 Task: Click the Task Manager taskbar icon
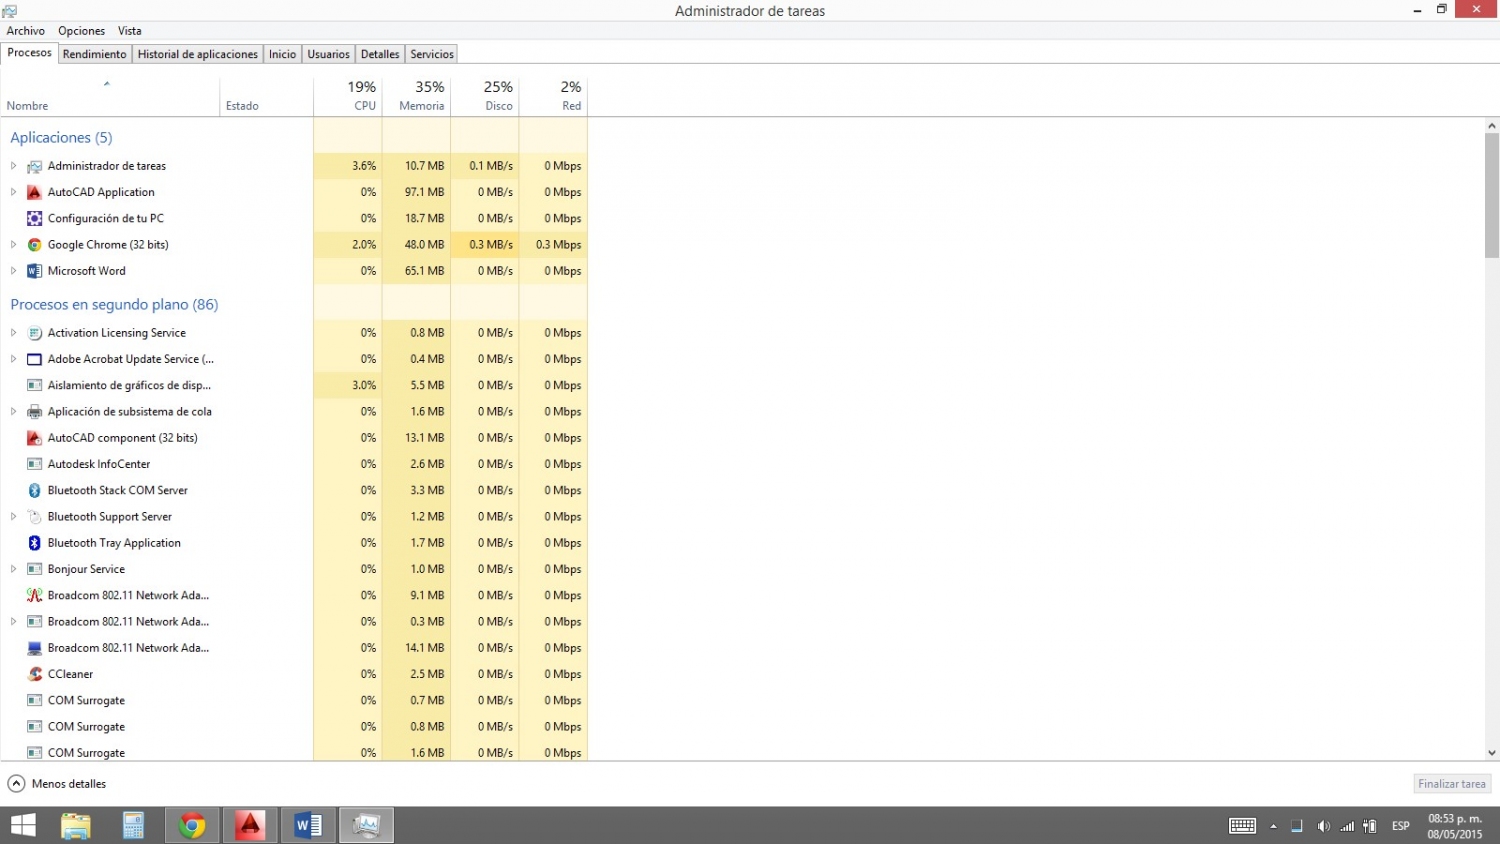[x=366, y=825]
